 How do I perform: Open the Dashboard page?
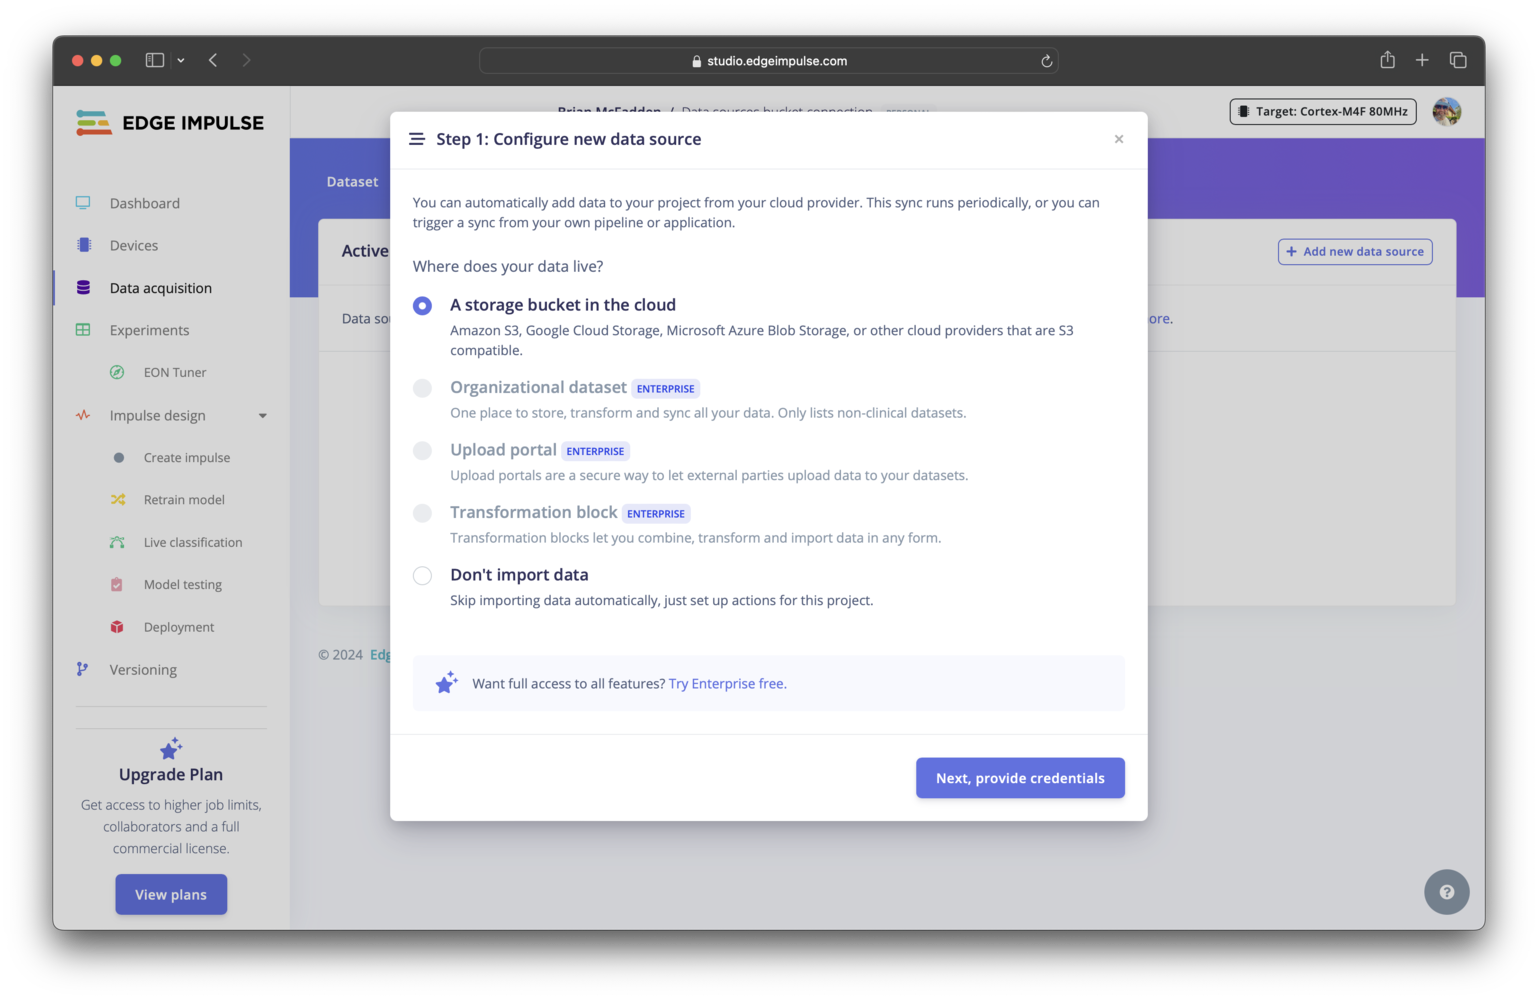[x=145, y=203]
